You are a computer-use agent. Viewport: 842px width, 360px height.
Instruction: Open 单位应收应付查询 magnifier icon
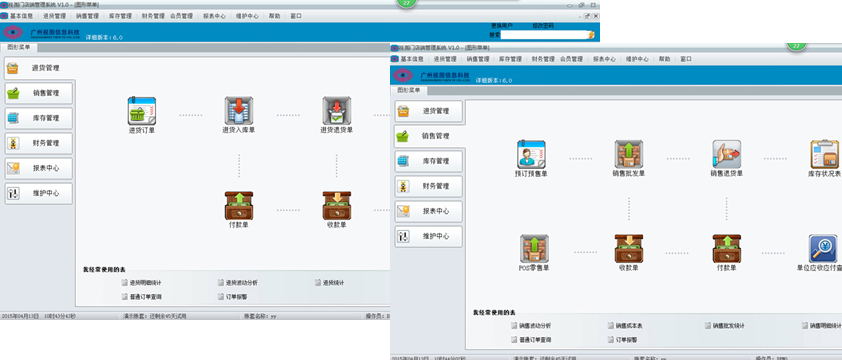[x=823, y=248]
